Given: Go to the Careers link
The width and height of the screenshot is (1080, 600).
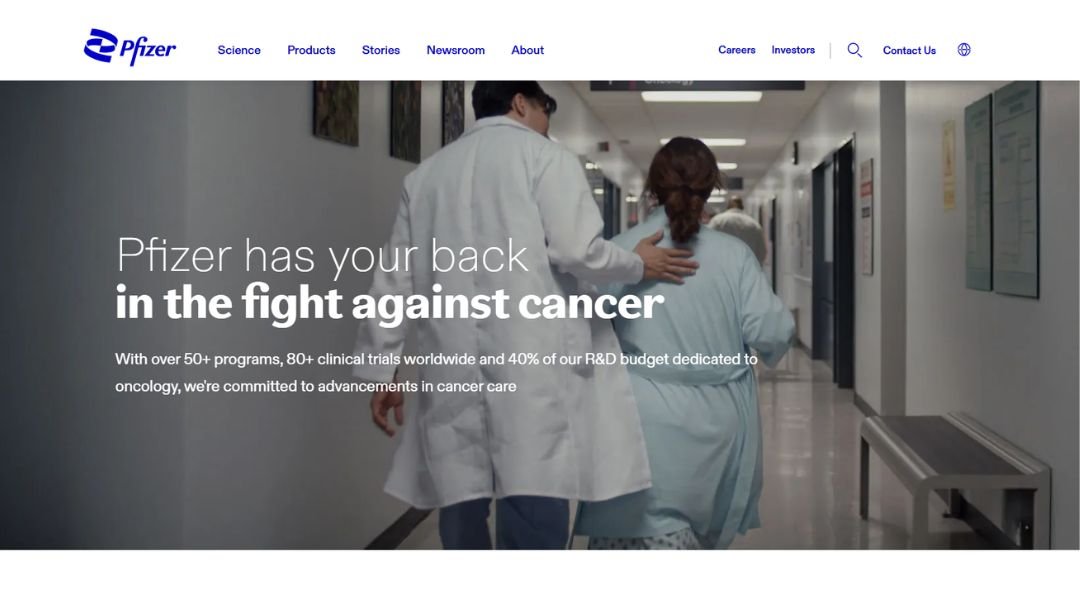Looking at the screenshot, I should tap(736, 50).
